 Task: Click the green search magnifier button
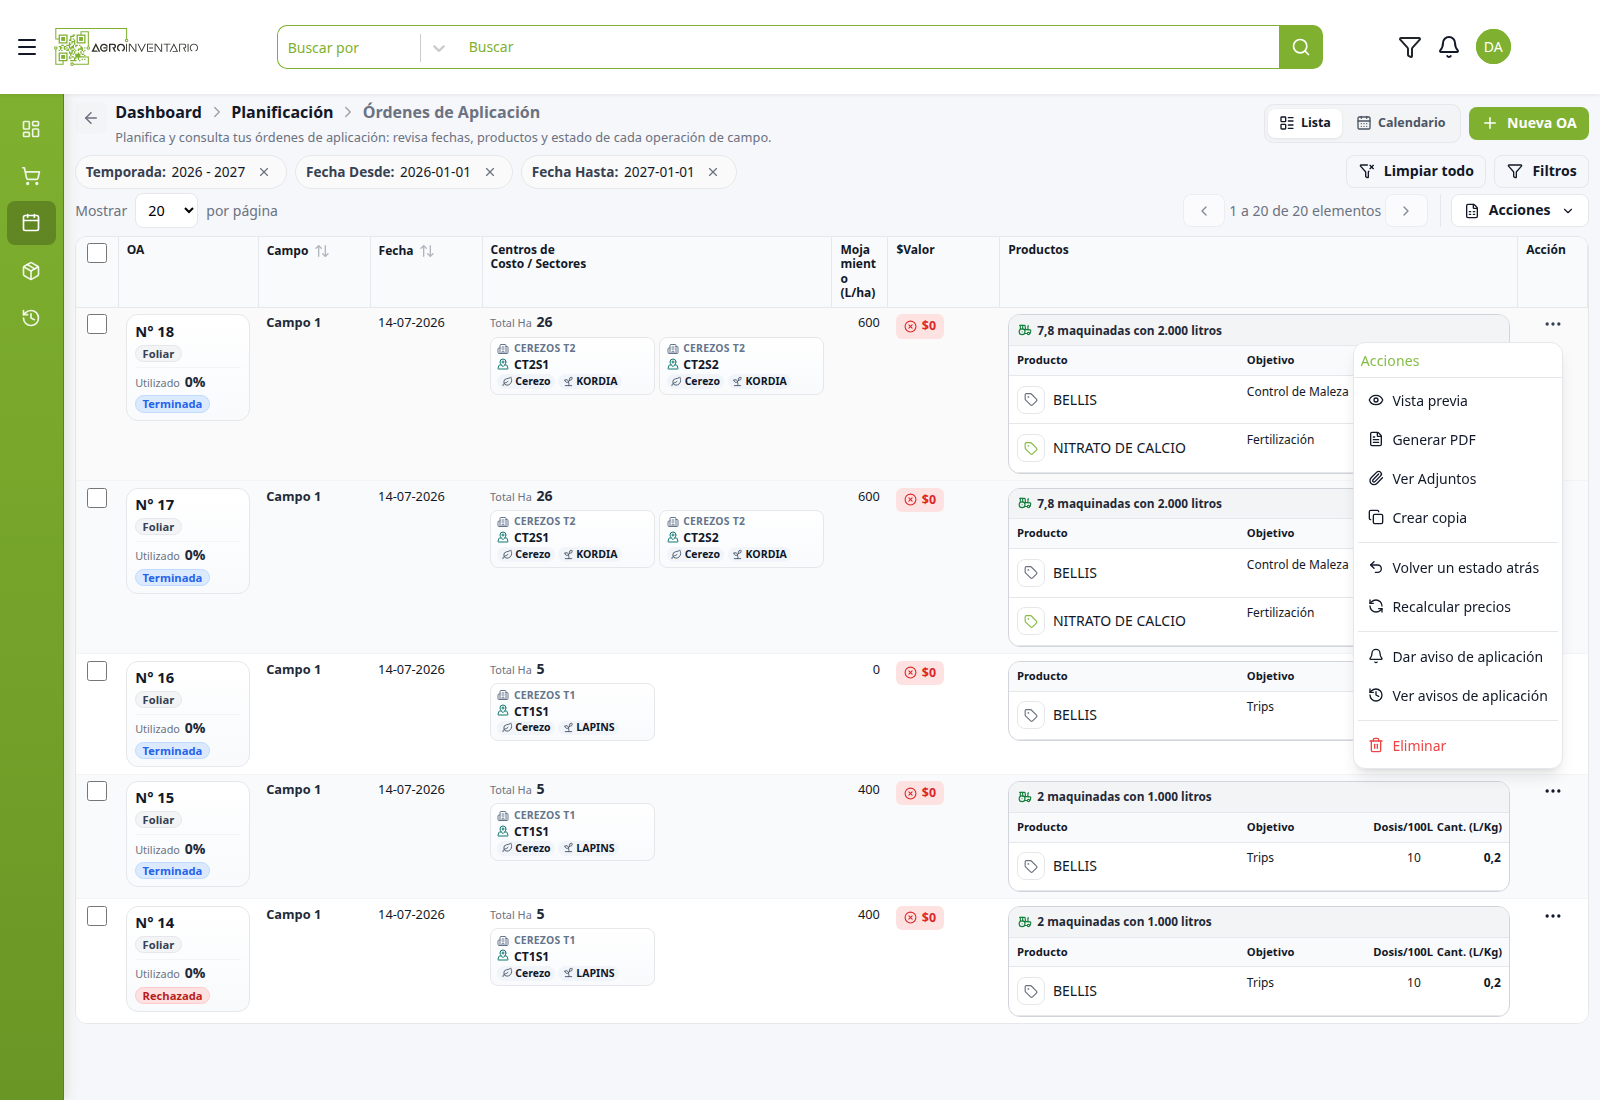point(1300,47)
